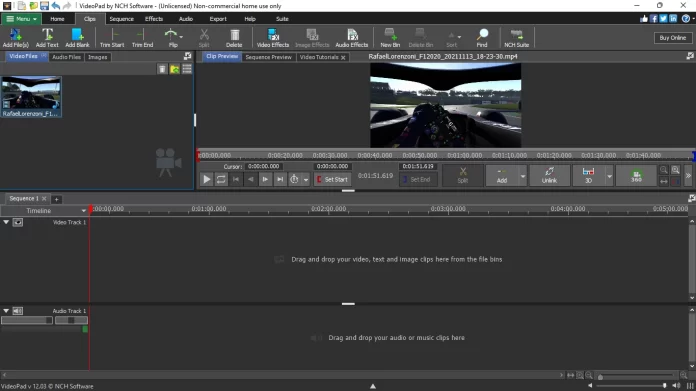Step to next frame button

tap(265, 179)
